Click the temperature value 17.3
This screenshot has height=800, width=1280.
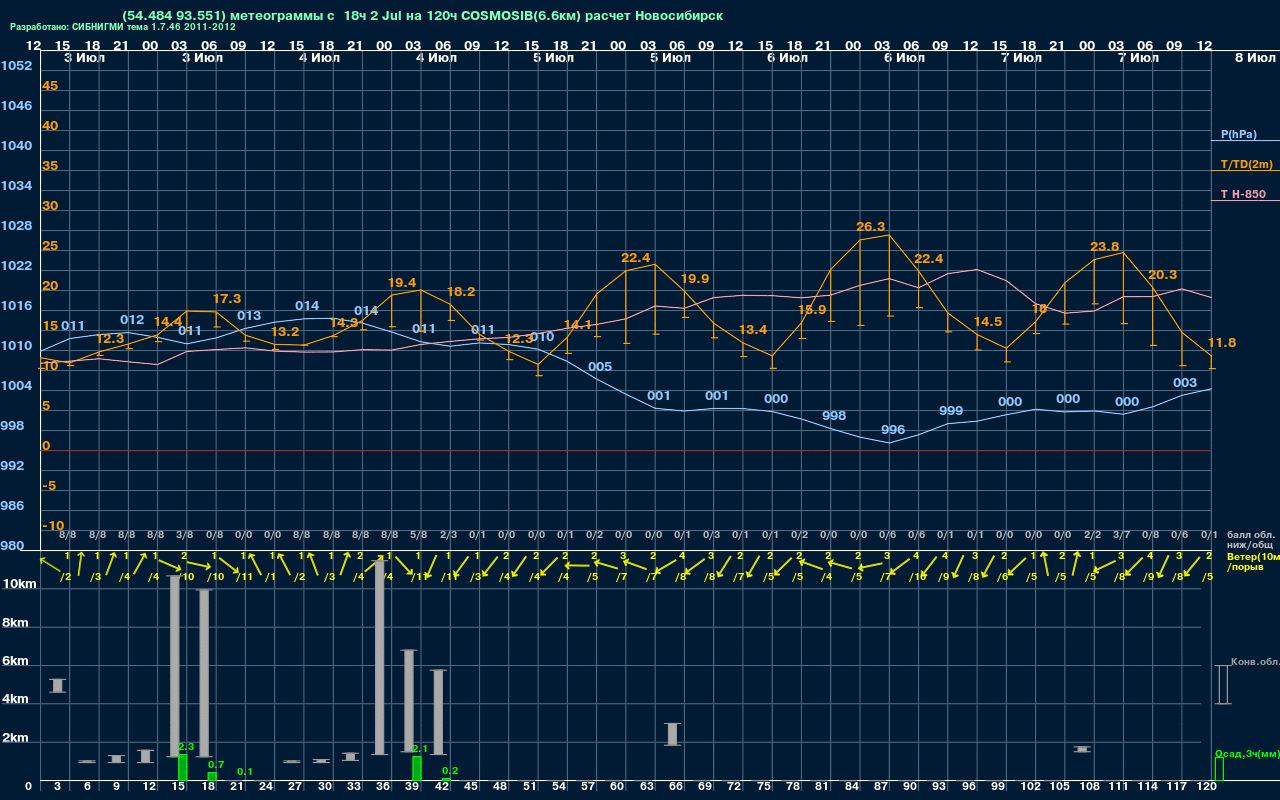click(x=227, y=299)
